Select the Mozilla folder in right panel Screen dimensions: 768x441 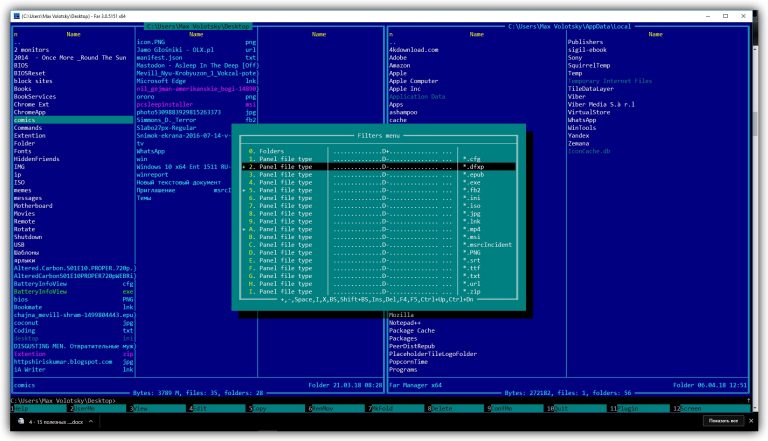pyautogui.click(x=403, y=313)
